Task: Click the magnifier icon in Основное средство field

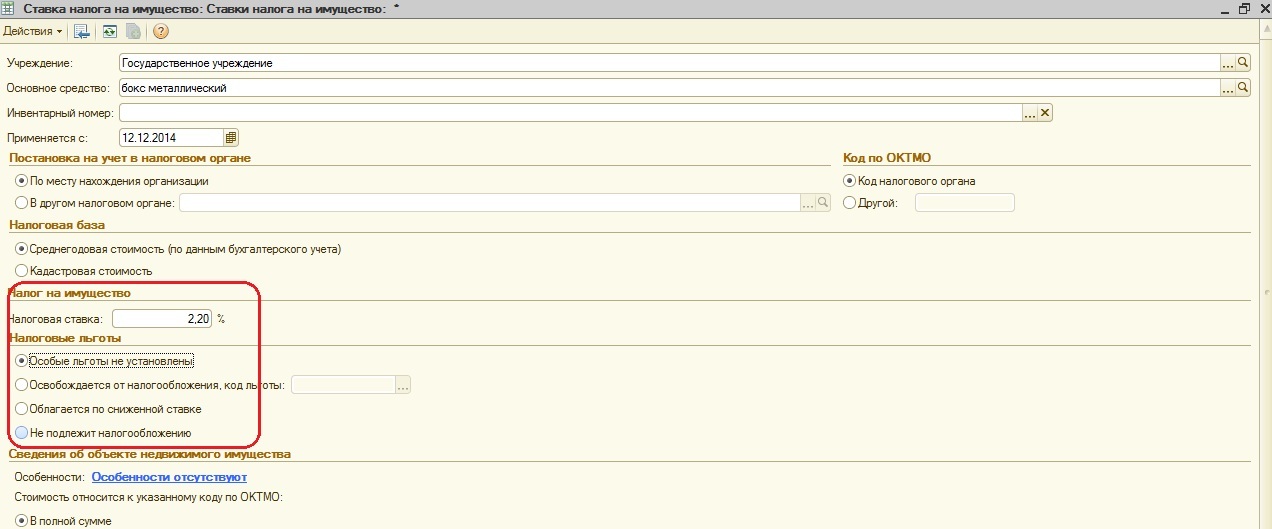Action: 1243,88
